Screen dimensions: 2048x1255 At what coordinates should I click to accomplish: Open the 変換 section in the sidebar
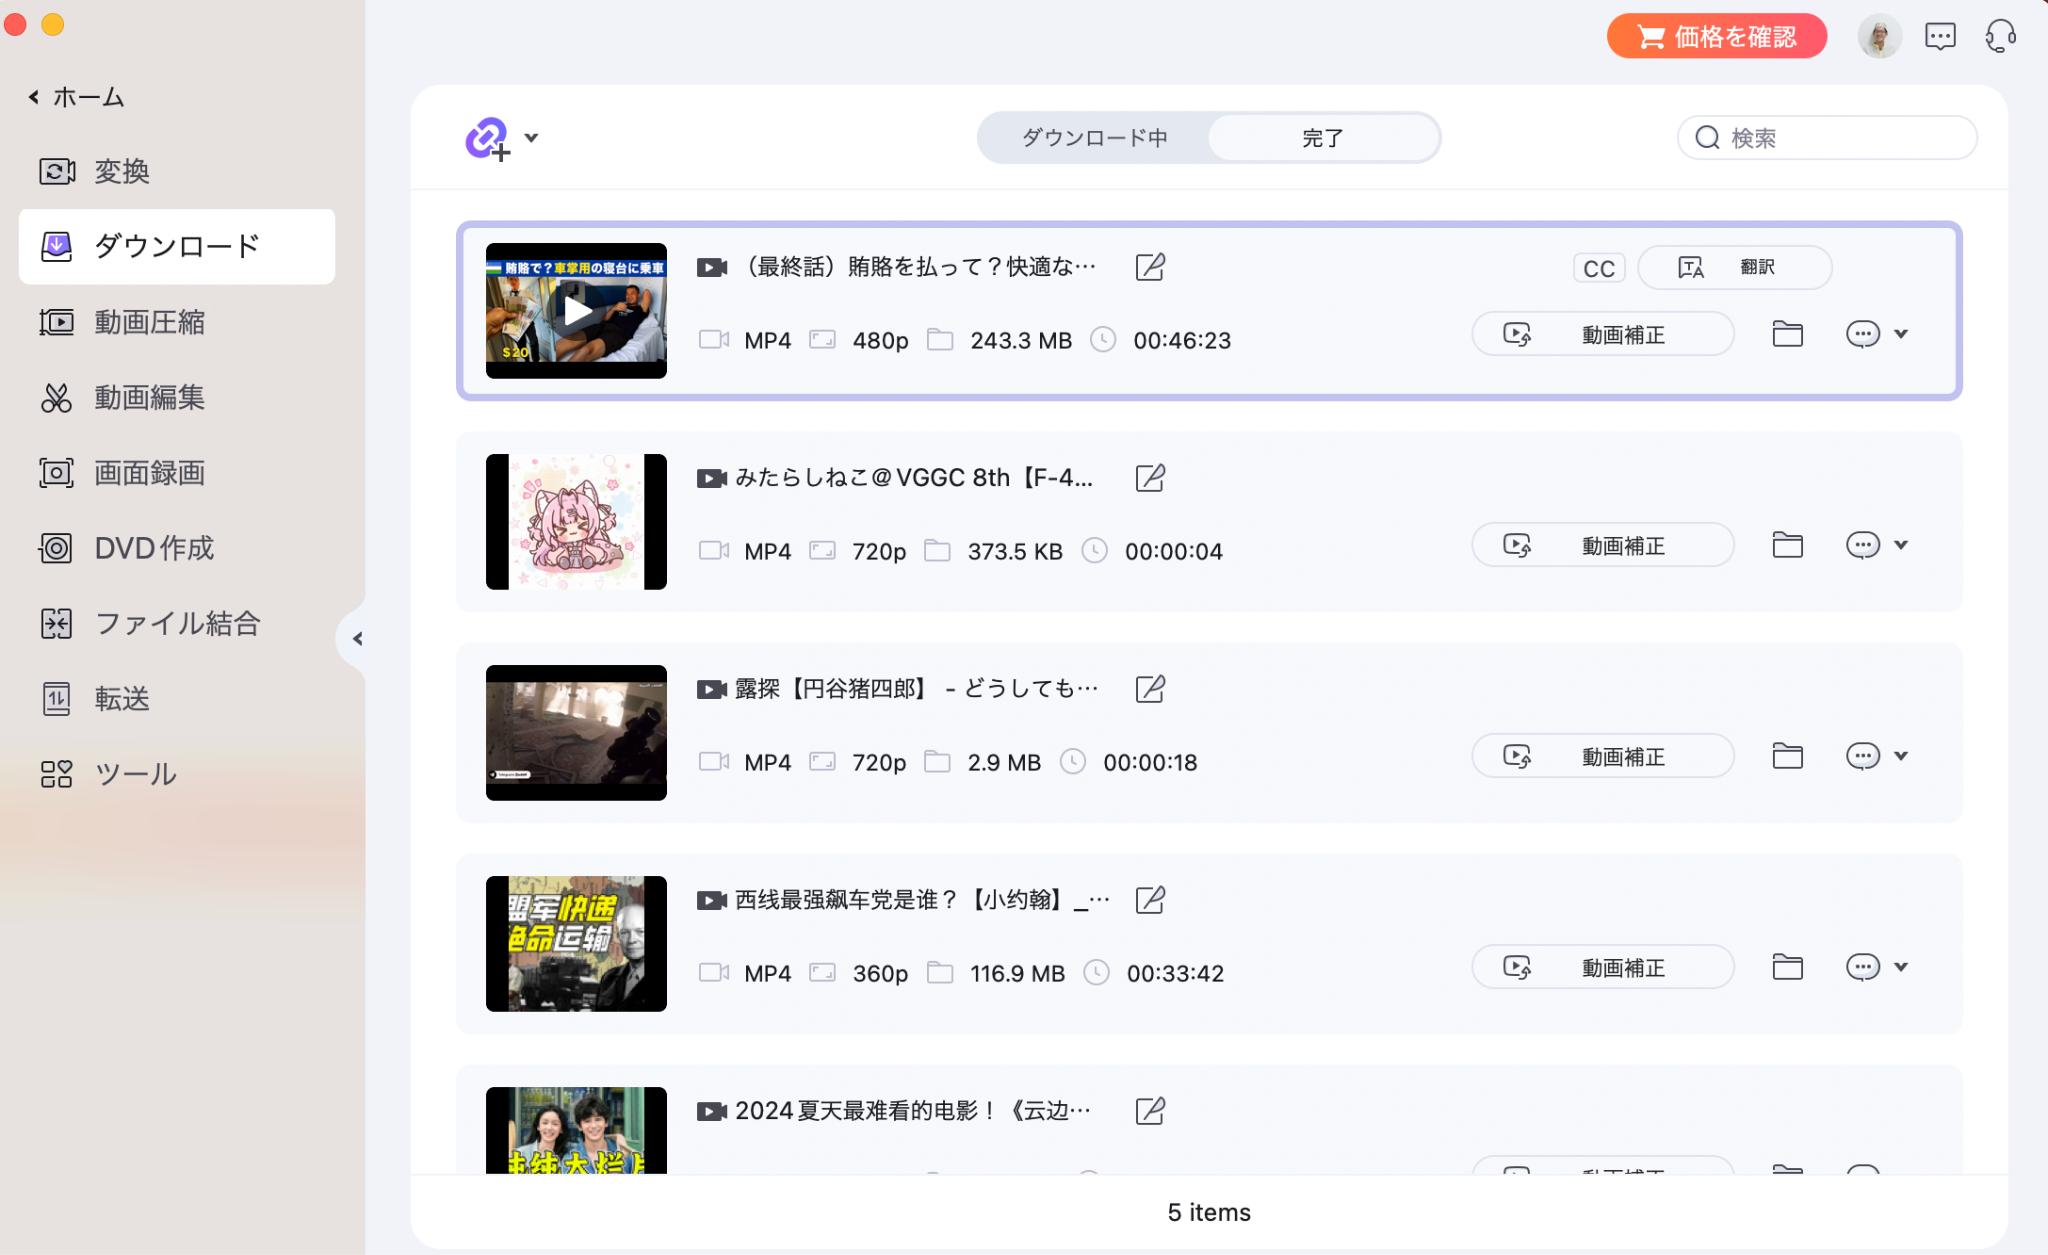tap(177, 172)
